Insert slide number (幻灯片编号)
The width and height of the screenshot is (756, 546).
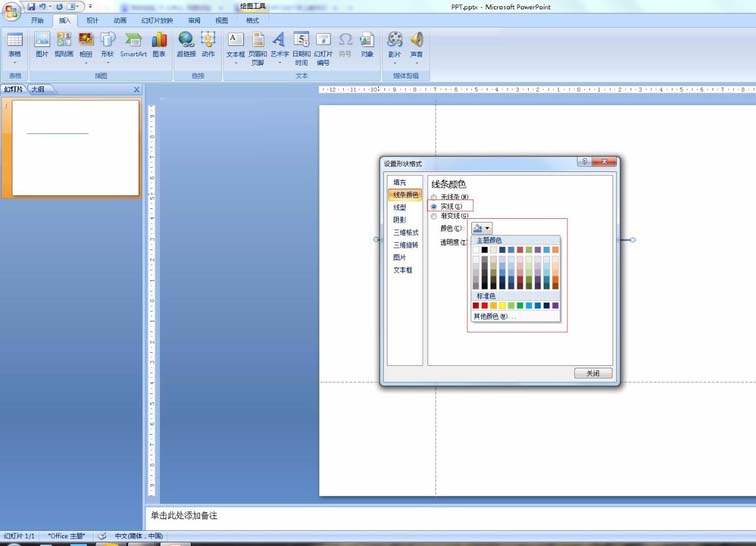click(323, 48)
